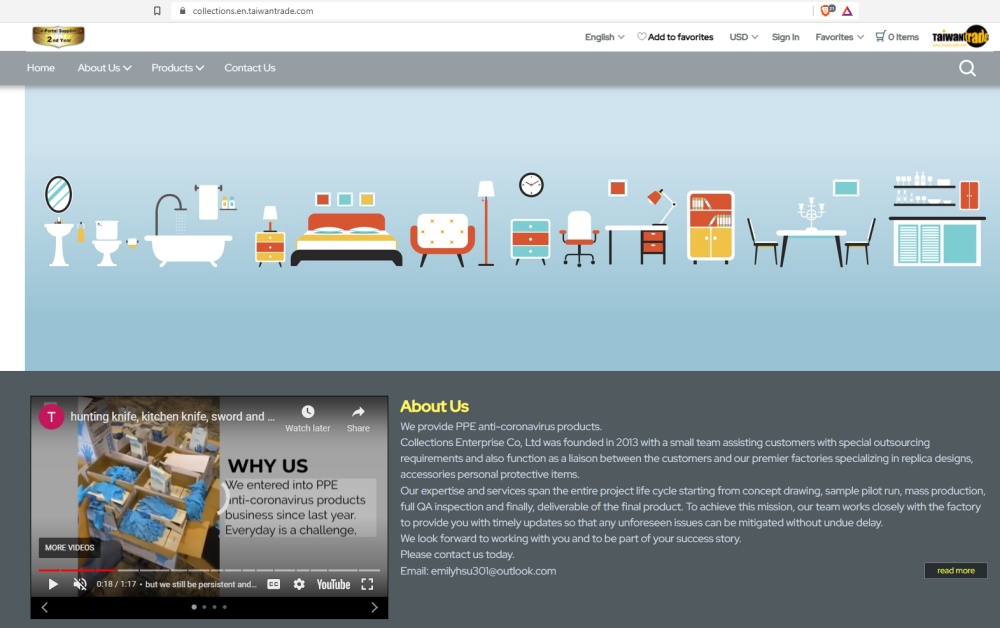Open video settings gear icon
The width and height of the screenshot is (1000, 628).
tap(299, 584)
